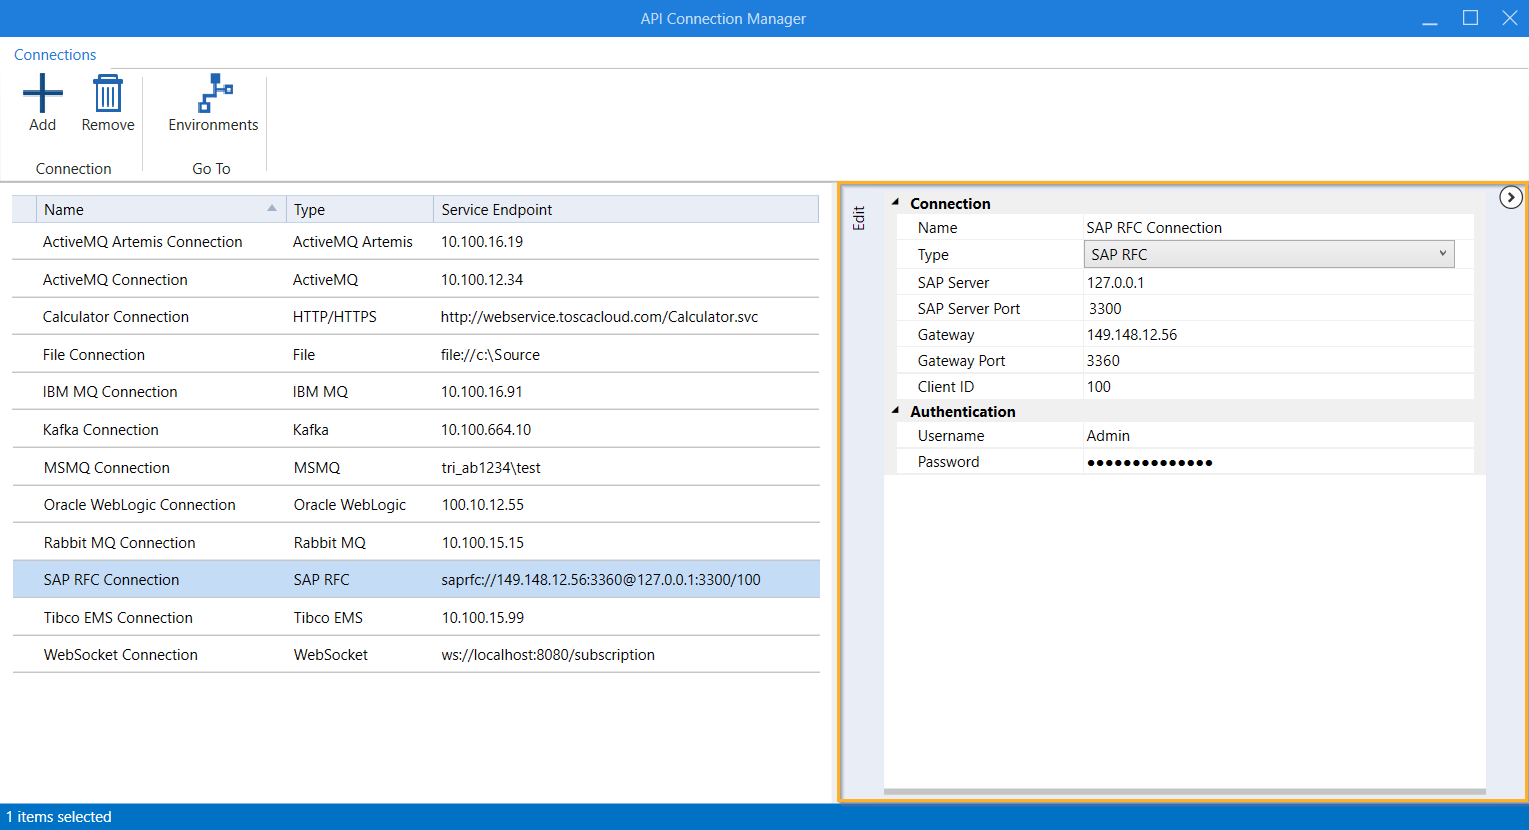Click the Add connection plus icon

pyautogui.click(x=42, y=94)
